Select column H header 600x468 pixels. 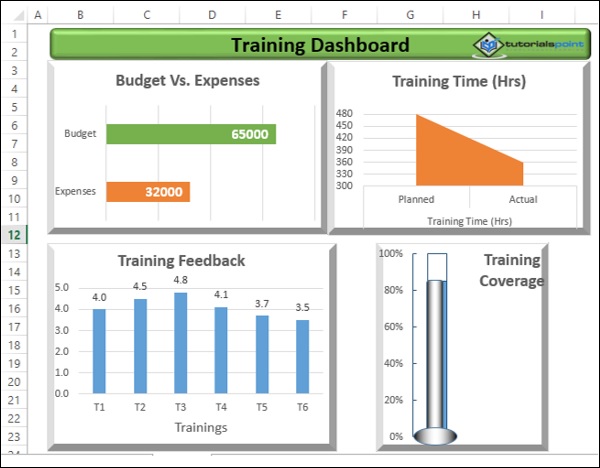(x=476, y=15)
